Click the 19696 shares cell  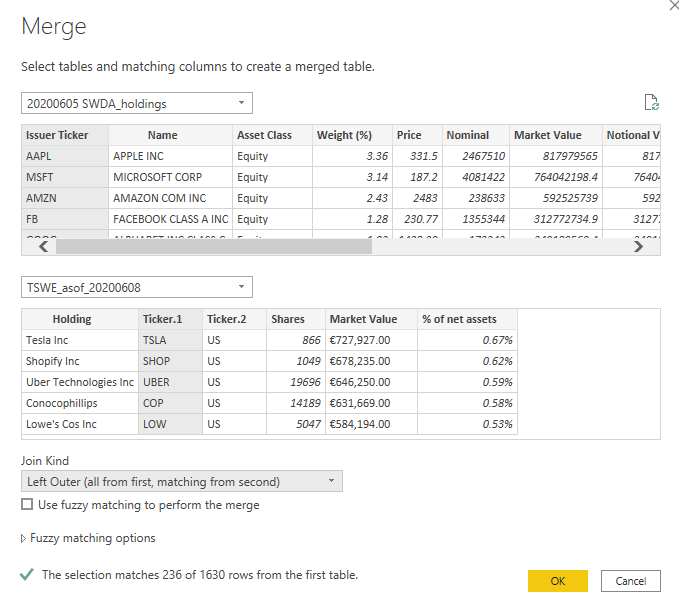click(296, 382)
